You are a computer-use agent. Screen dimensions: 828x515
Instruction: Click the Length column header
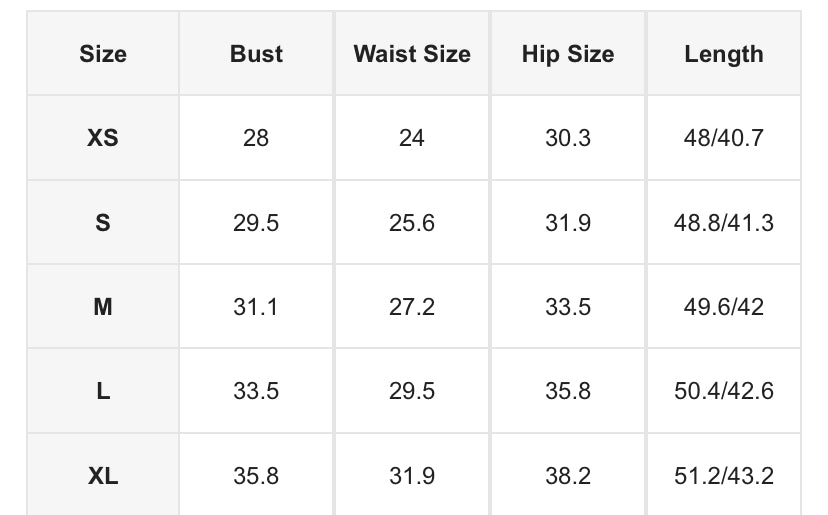pos(724,54)
